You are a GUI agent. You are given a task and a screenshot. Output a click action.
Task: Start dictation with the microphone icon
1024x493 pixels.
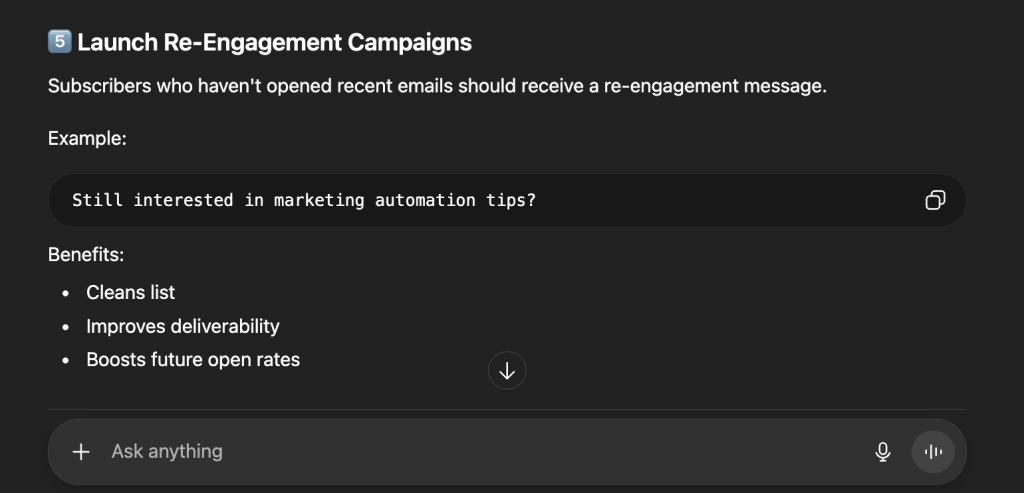point(883,452)
